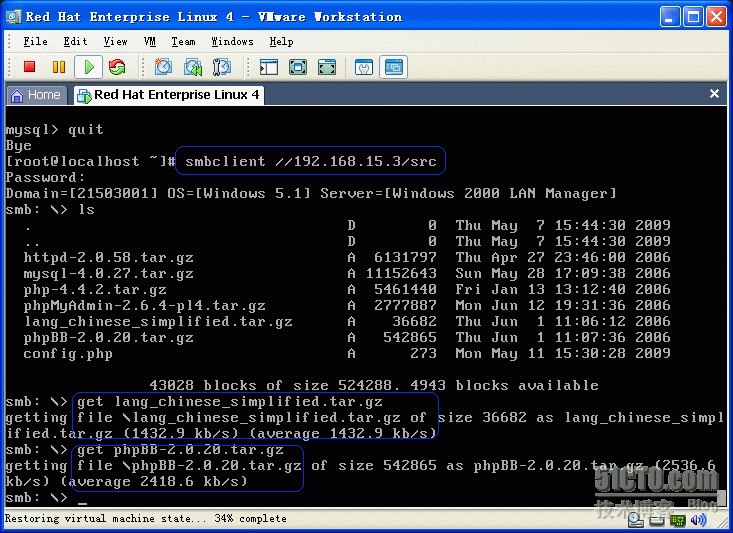Open the Windows menu
Viewport: 733px width, 533px height.
232,42
